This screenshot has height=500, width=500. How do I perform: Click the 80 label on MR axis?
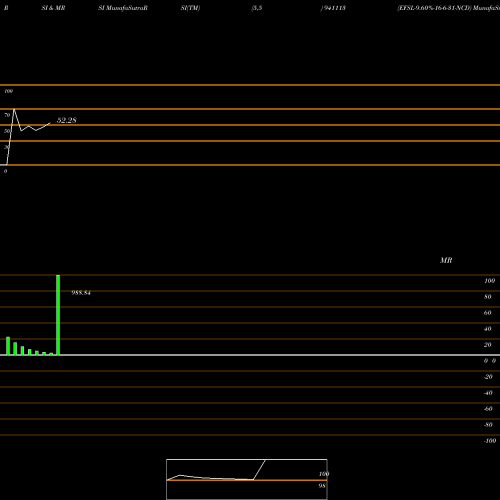pos(488,297)
